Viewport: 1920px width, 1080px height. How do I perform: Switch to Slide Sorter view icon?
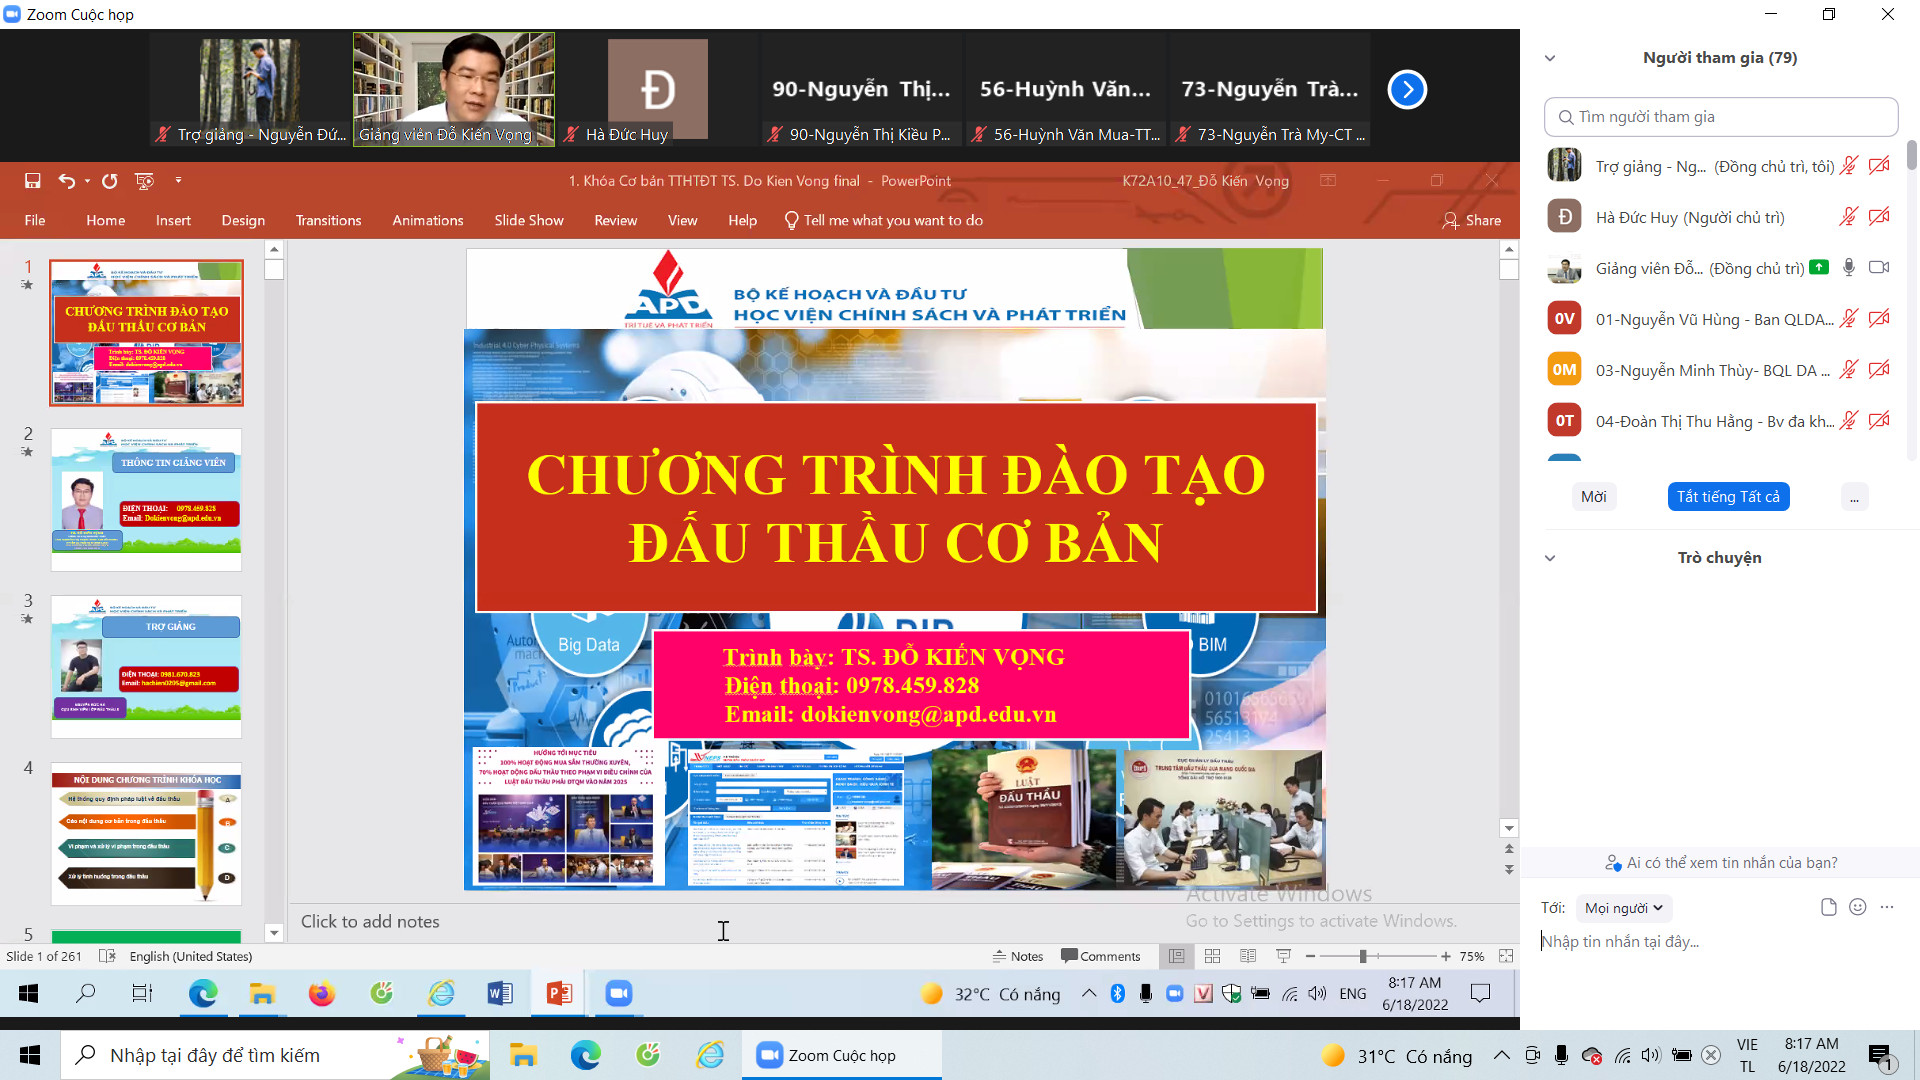pyautogui.click(x=1212, y=956)
